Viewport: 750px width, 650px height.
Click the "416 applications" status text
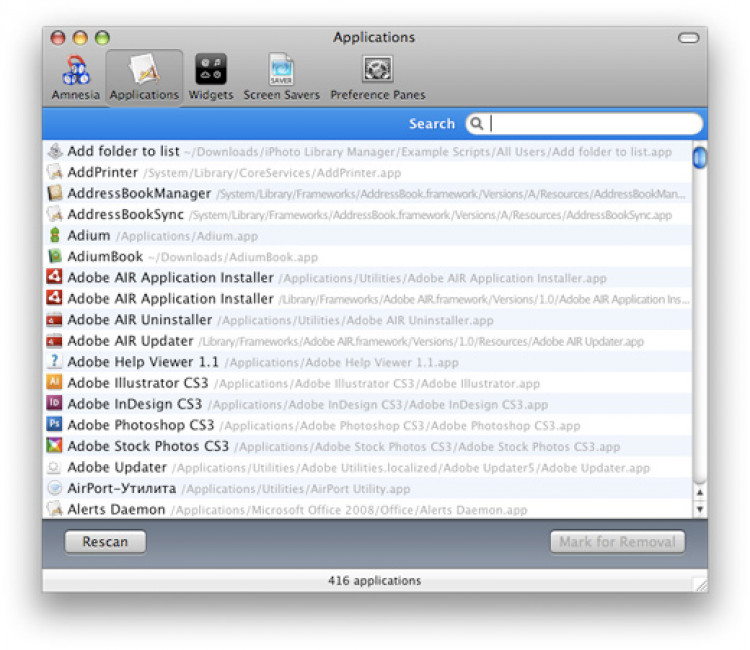(x=375, y=580)
